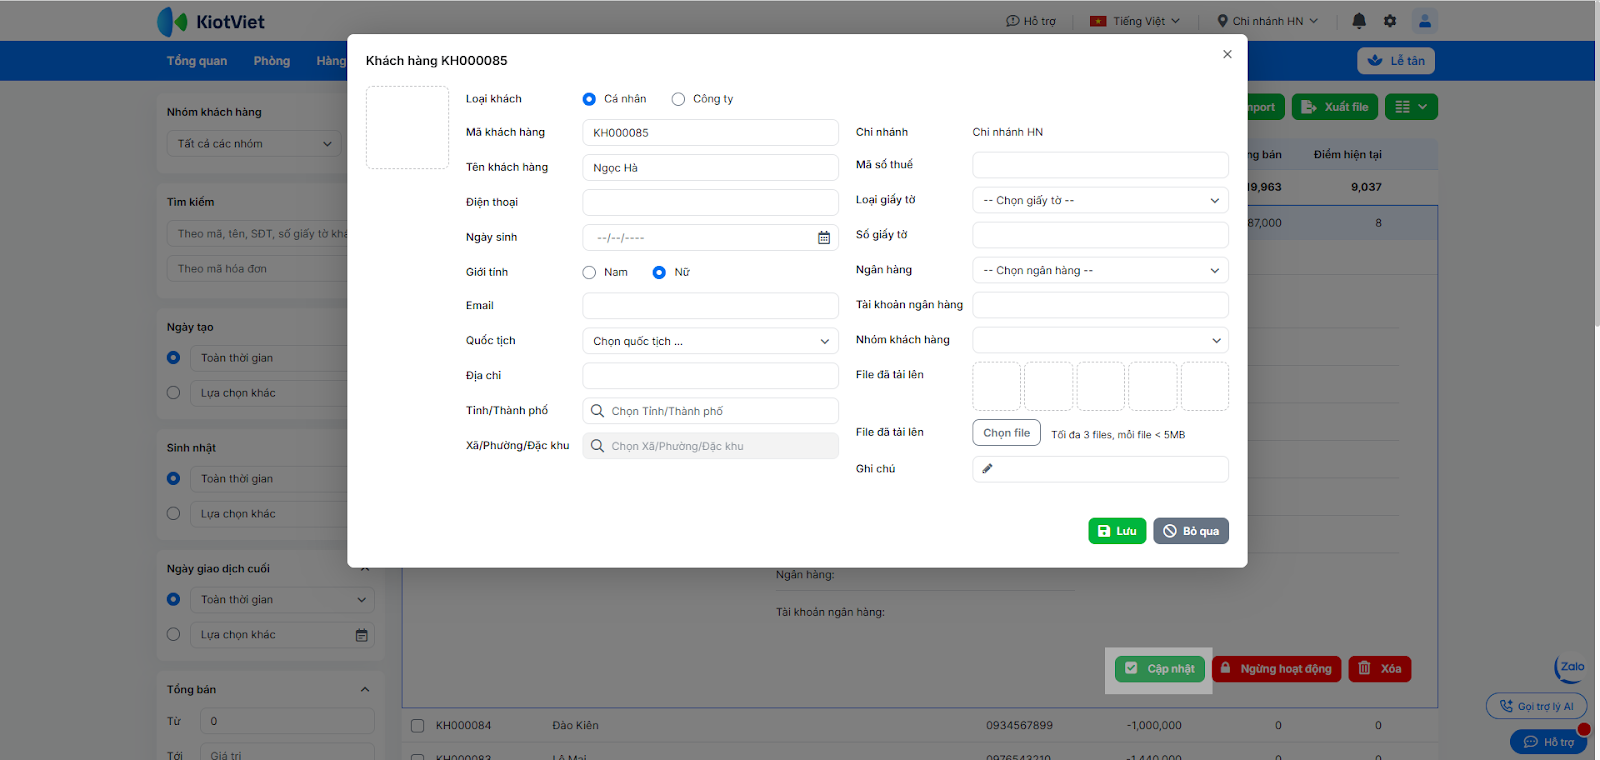Click the Tổng bán Từ value field

click(287, 721)
